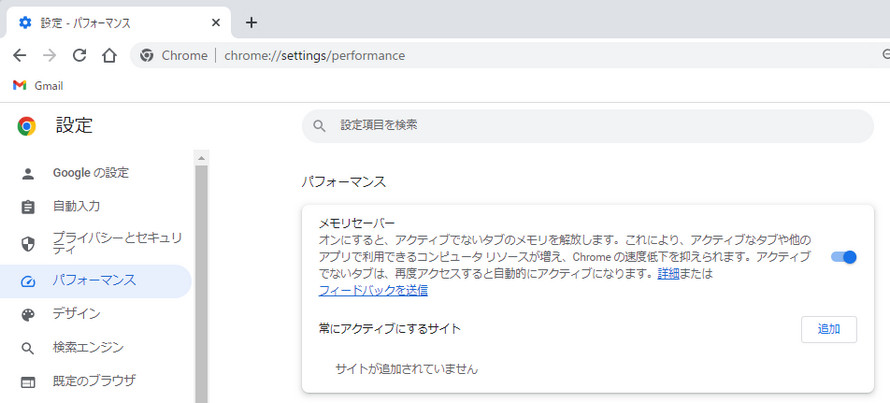This screenshot has width=890, height=403.
Task: Open a new tab with plus button
Action: click(x=251, y=22)
